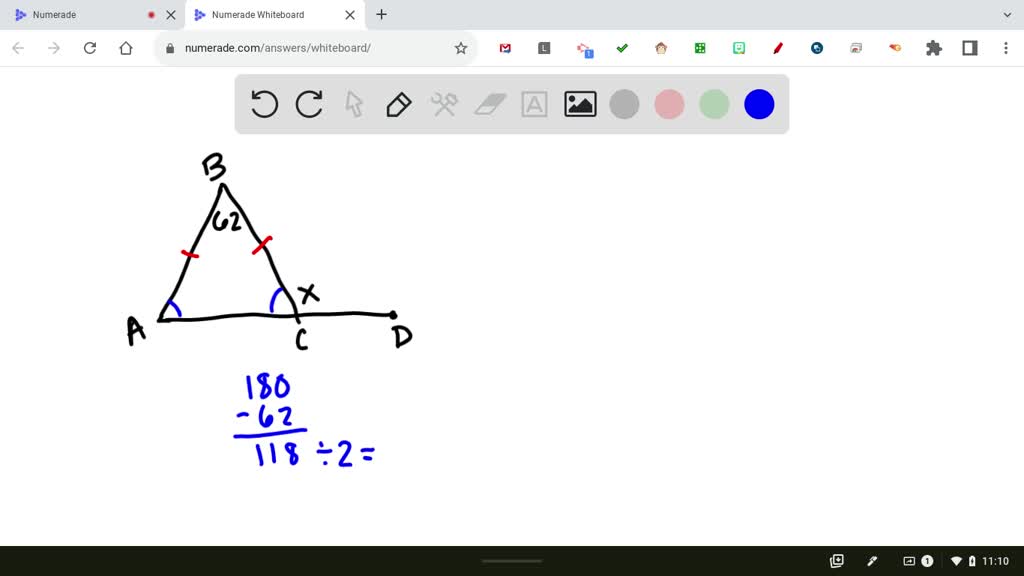
Task: Toggle the bookmark star in the address bar
Action: [459, 47]
